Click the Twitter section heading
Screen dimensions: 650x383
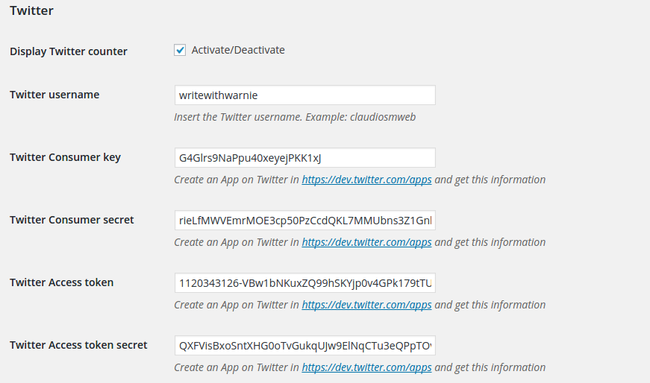pyautogui.click(x=32, y=11)
